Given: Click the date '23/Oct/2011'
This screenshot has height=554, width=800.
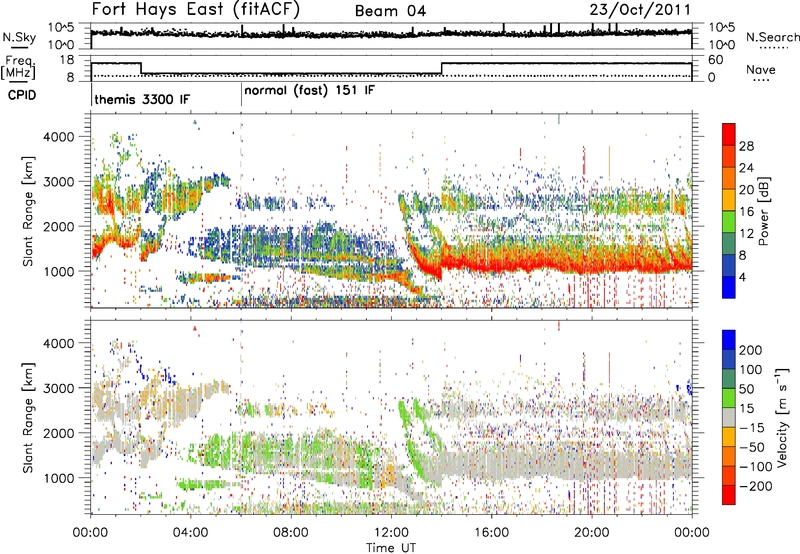Looking at the screenshot, I should (640, 10).
